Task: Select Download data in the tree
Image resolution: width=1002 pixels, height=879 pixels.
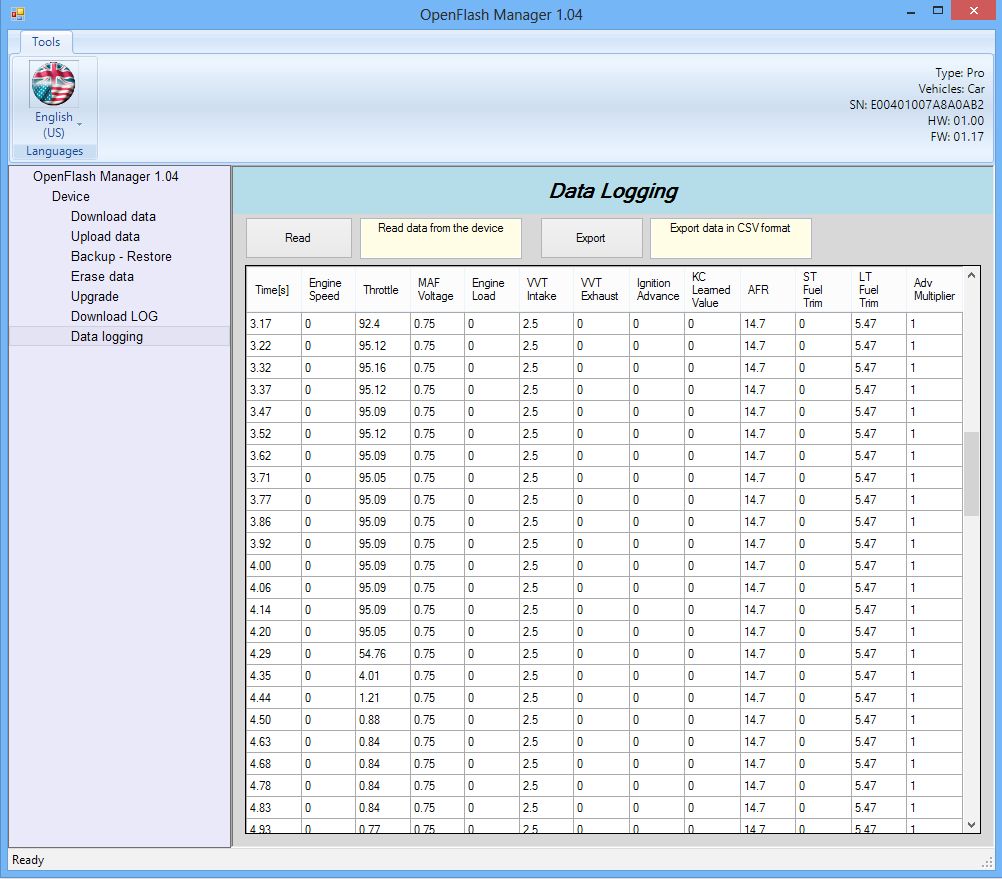Action: tap(113, 216)
